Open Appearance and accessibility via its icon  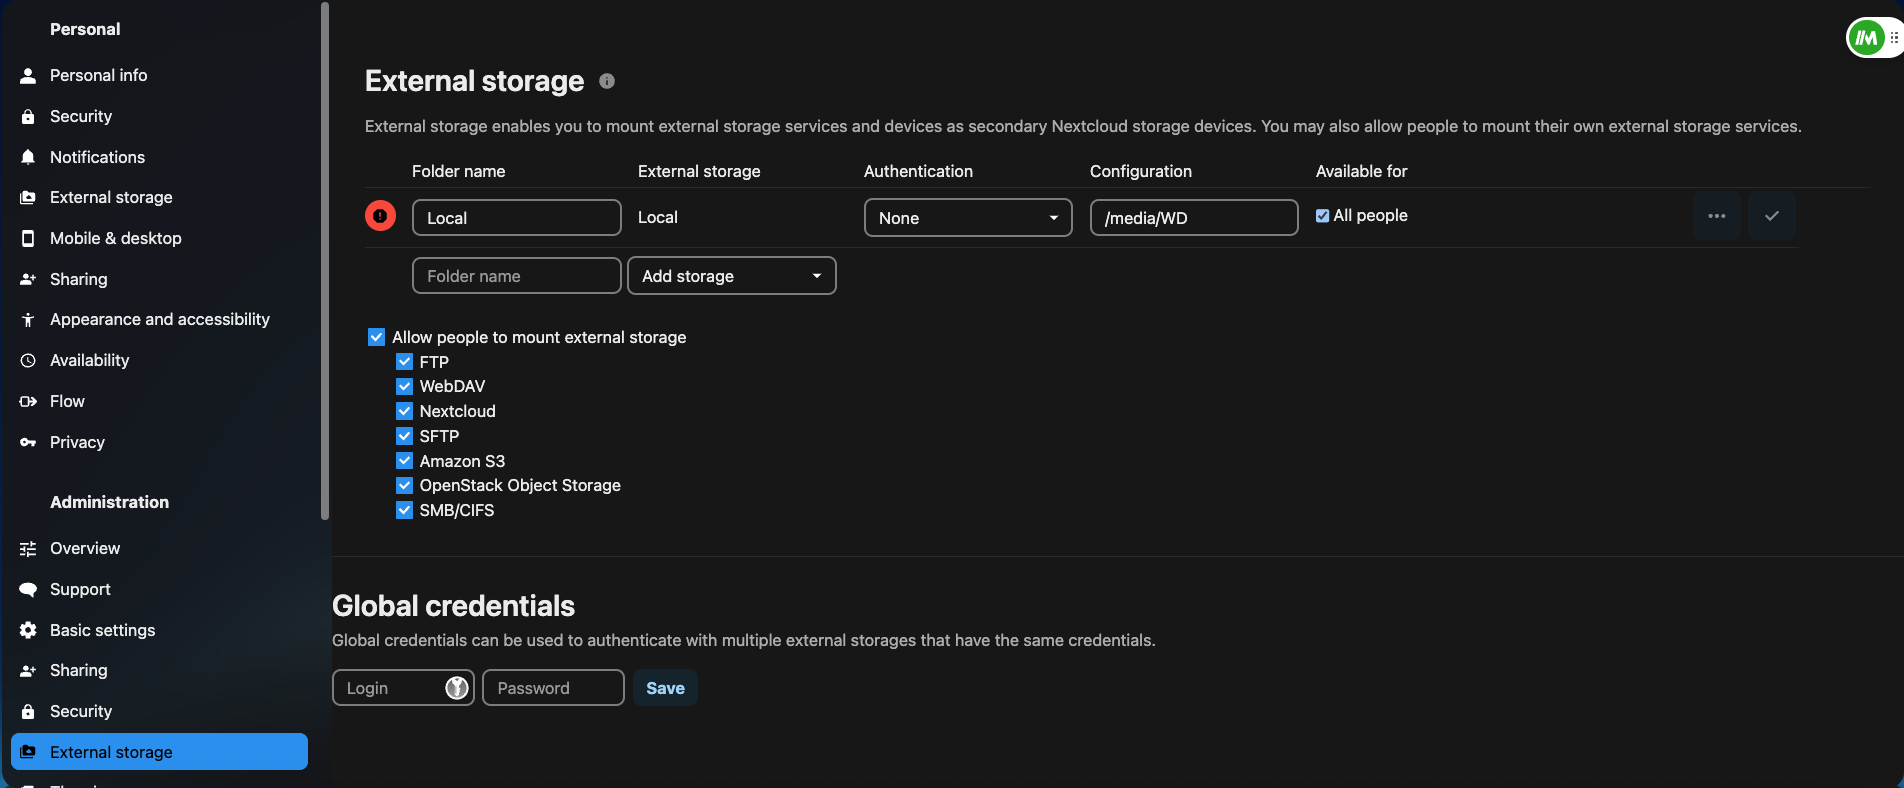28,320
